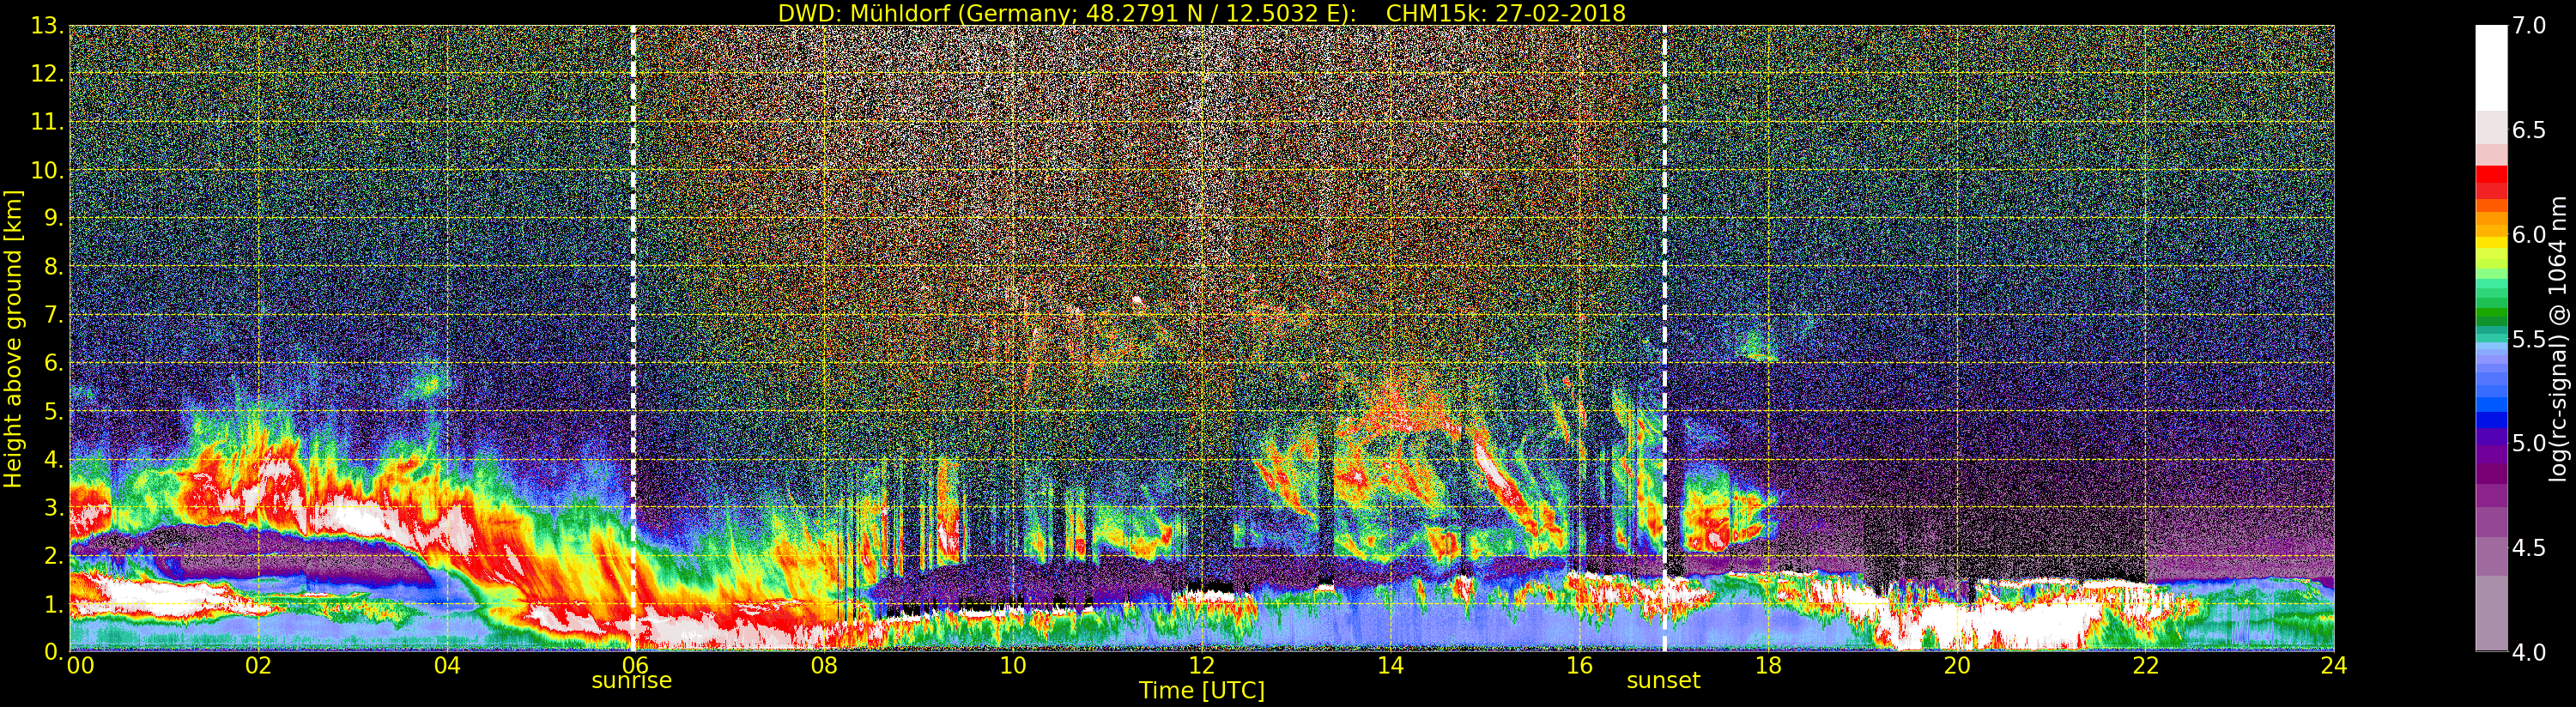Screen dimensions: 2576x707
Task: Click the height axis tick "8."
Action: (x=53, y=267)
